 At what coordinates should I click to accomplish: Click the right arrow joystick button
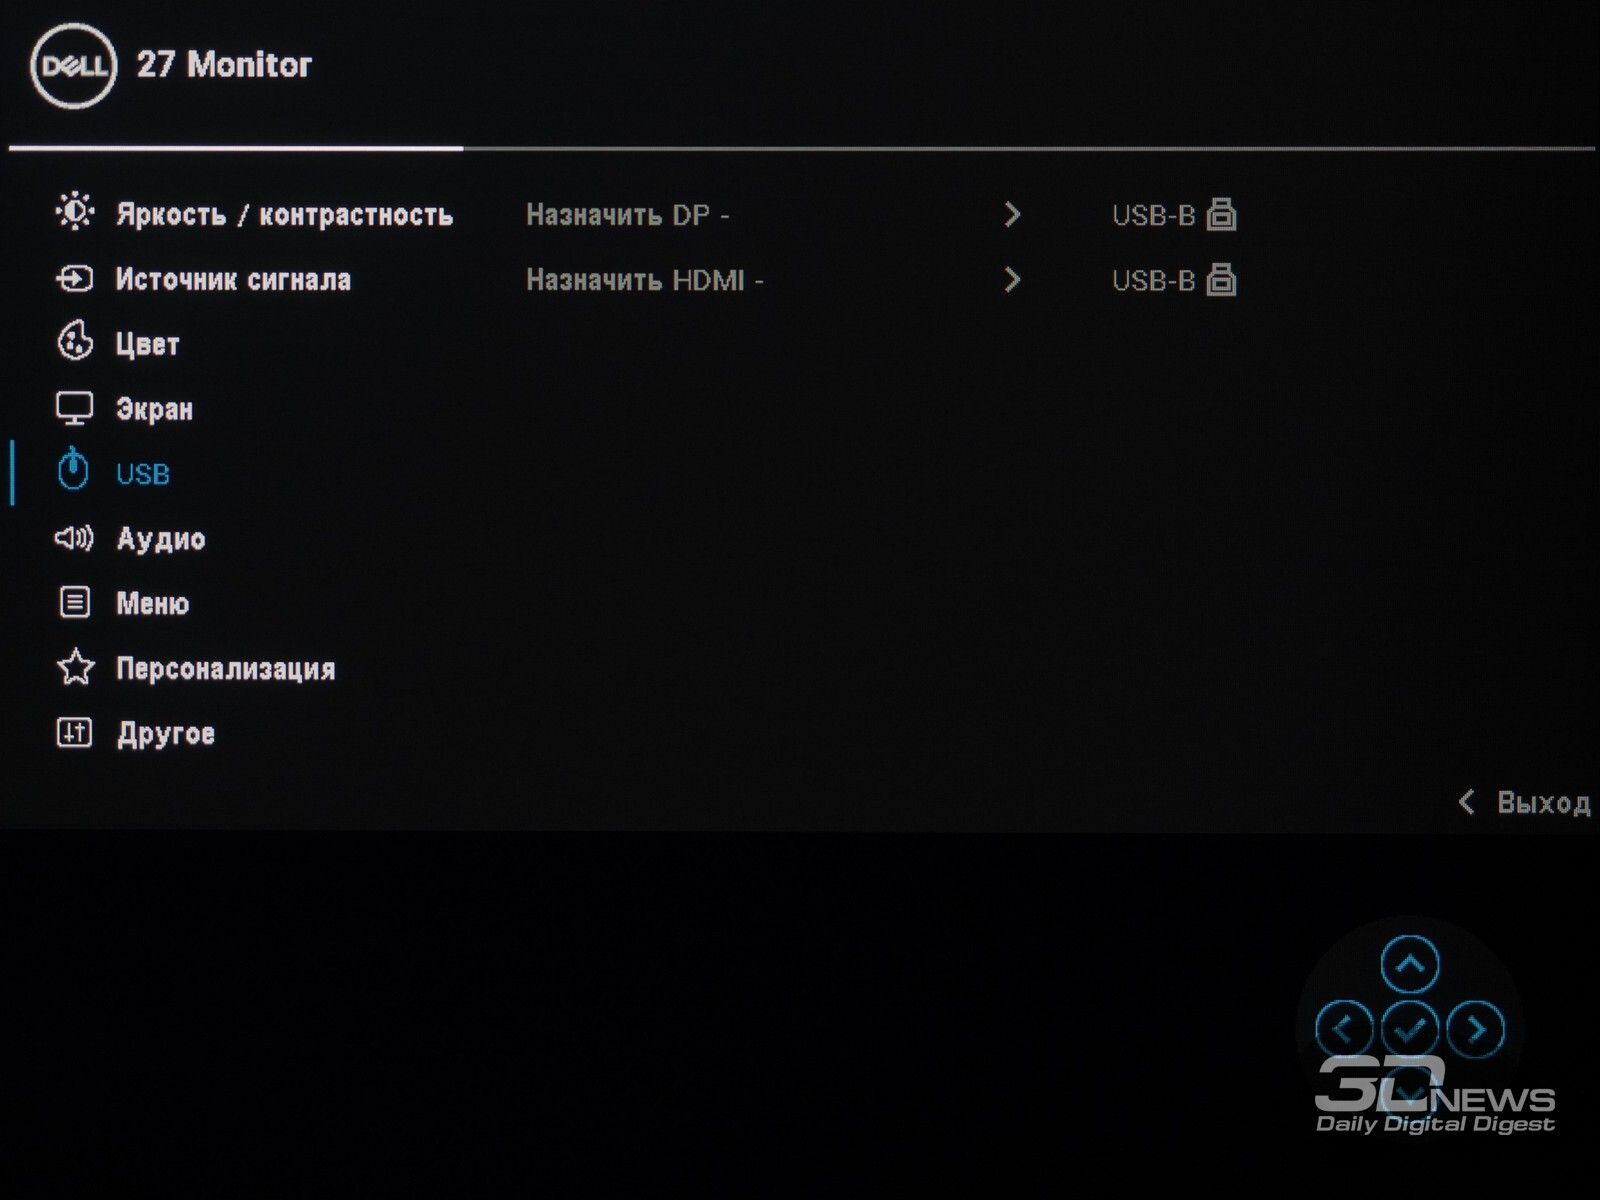click(x=1476, y=1029)
